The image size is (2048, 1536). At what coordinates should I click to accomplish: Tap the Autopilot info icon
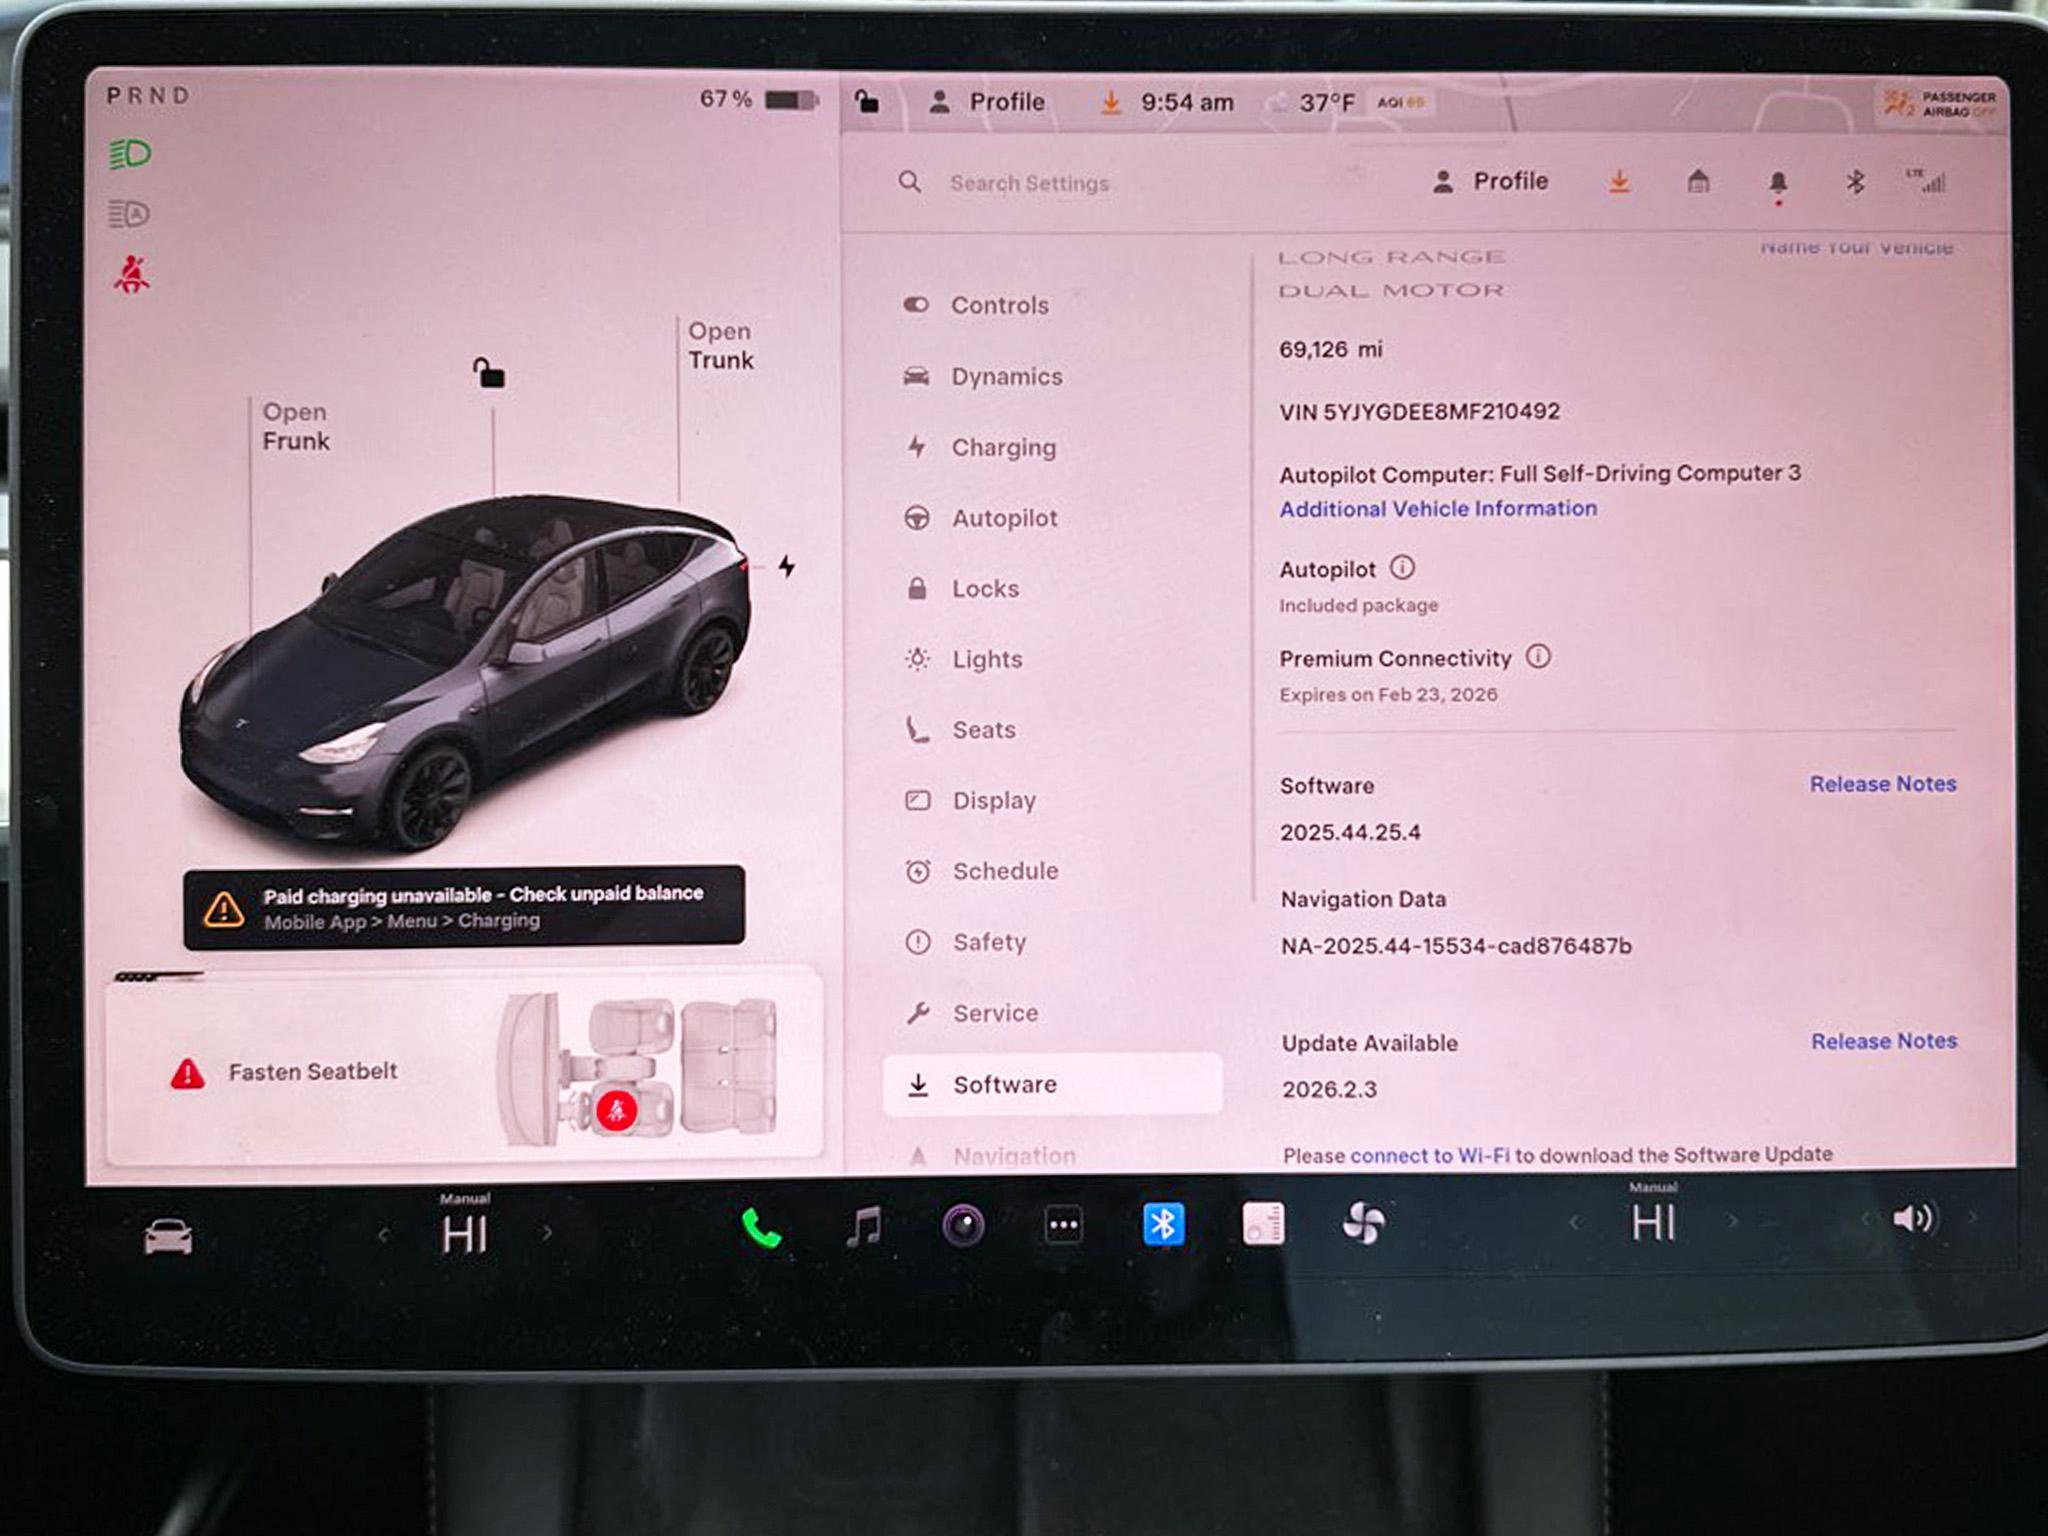(x=1404, y=568)
